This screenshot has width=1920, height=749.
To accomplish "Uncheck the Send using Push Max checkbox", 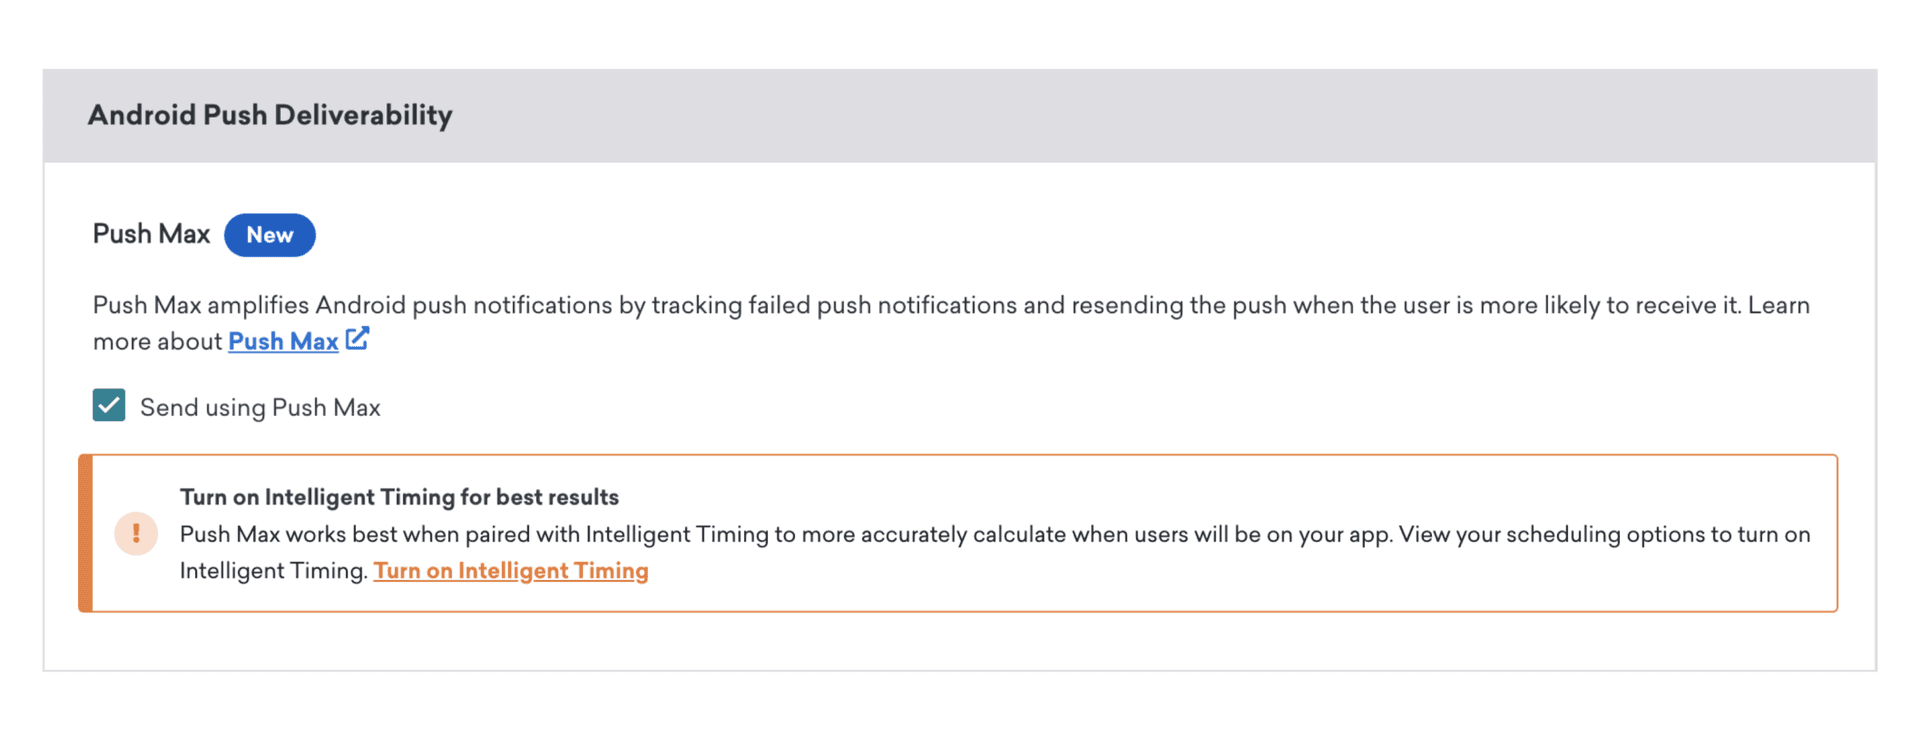I will [x=109, y=406].
